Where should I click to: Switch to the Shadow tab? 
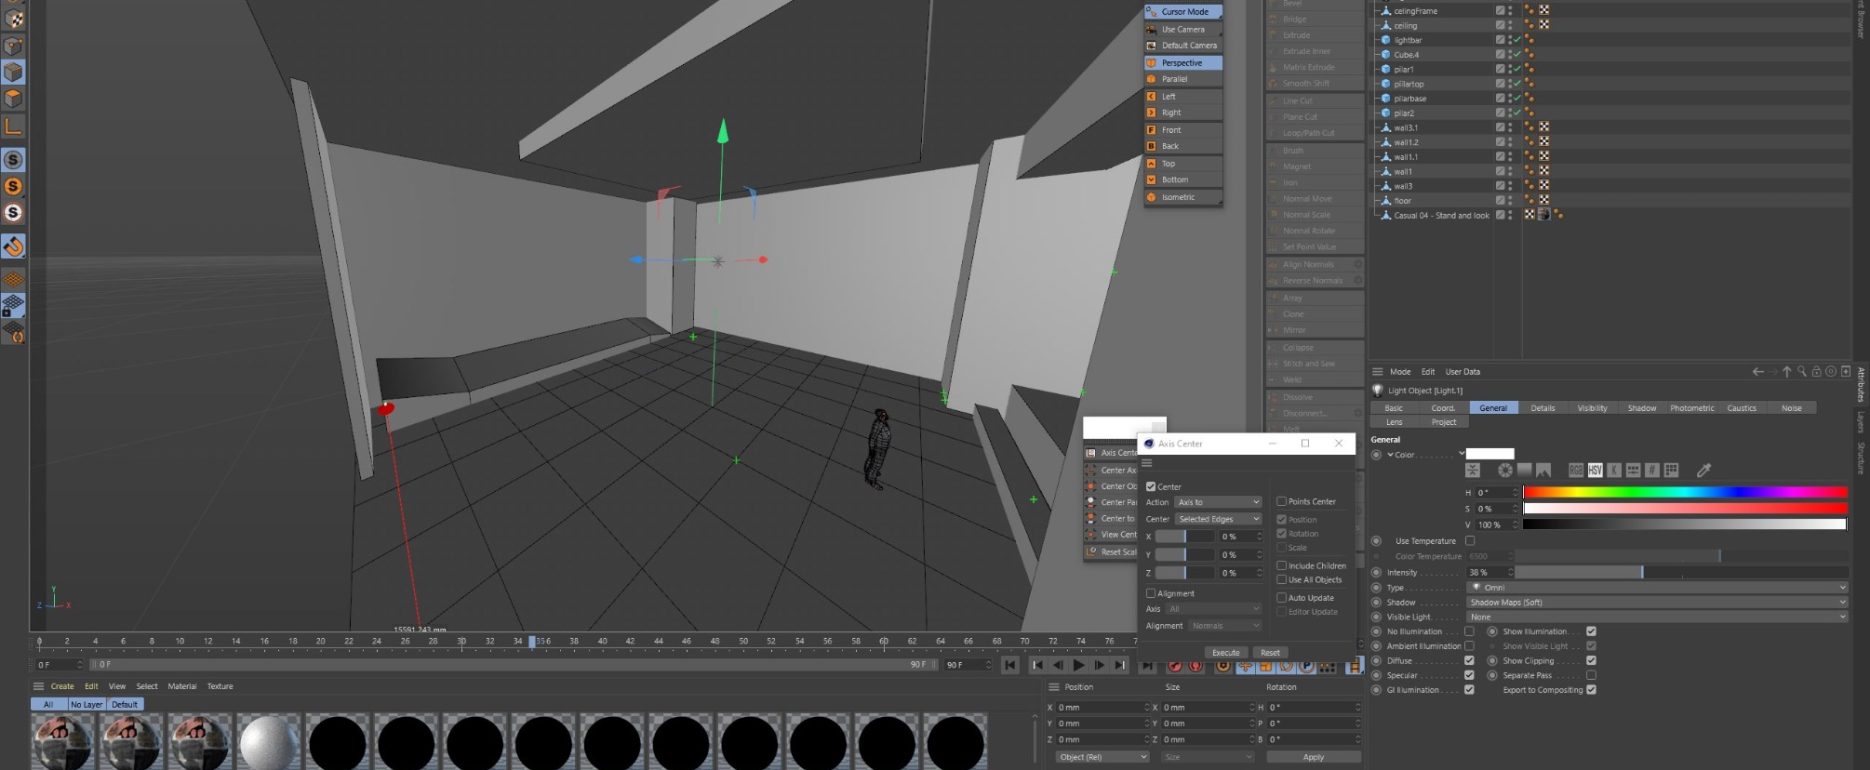click(x=1641, y=408)
